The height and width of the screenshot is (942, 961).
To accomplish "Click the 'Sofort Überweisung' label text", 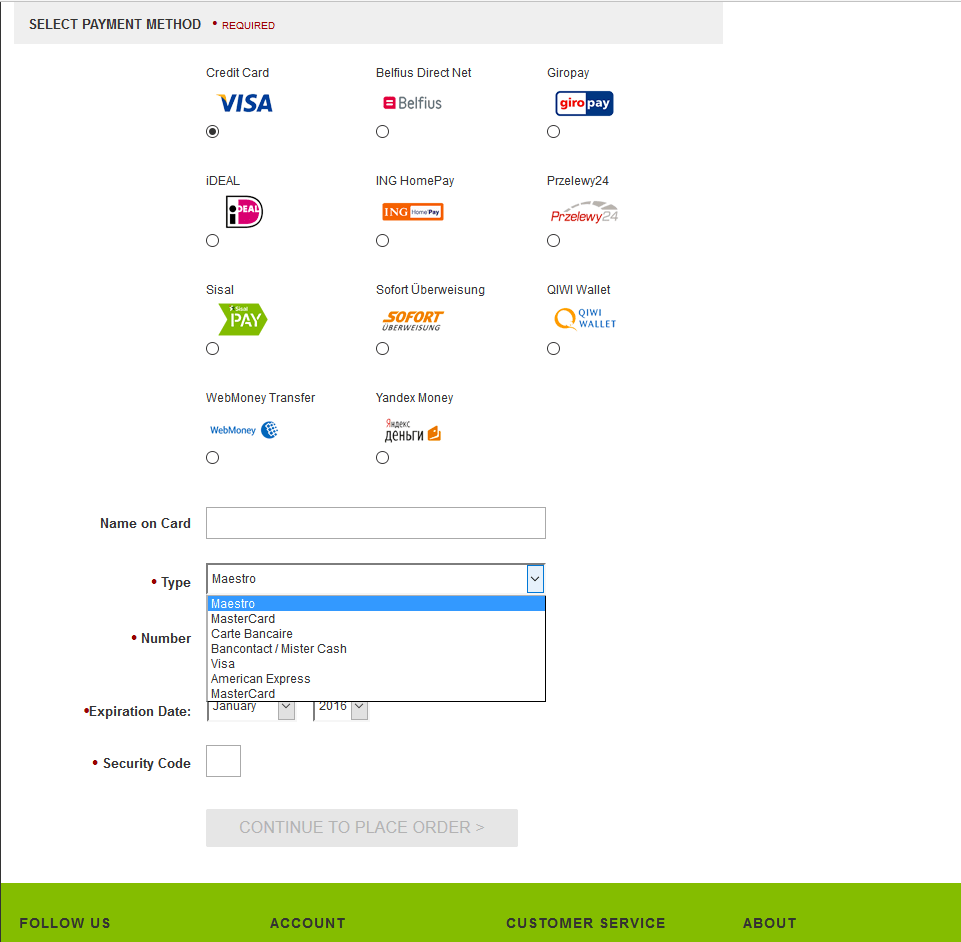I will pyautogui.click(x=430, y=290).
